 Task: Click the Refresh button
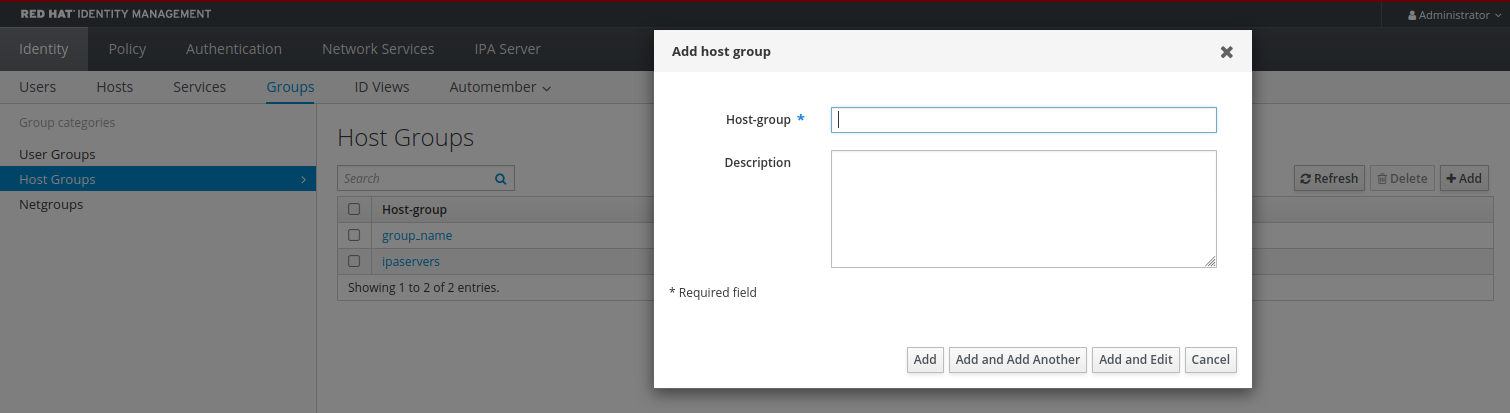1329,179
